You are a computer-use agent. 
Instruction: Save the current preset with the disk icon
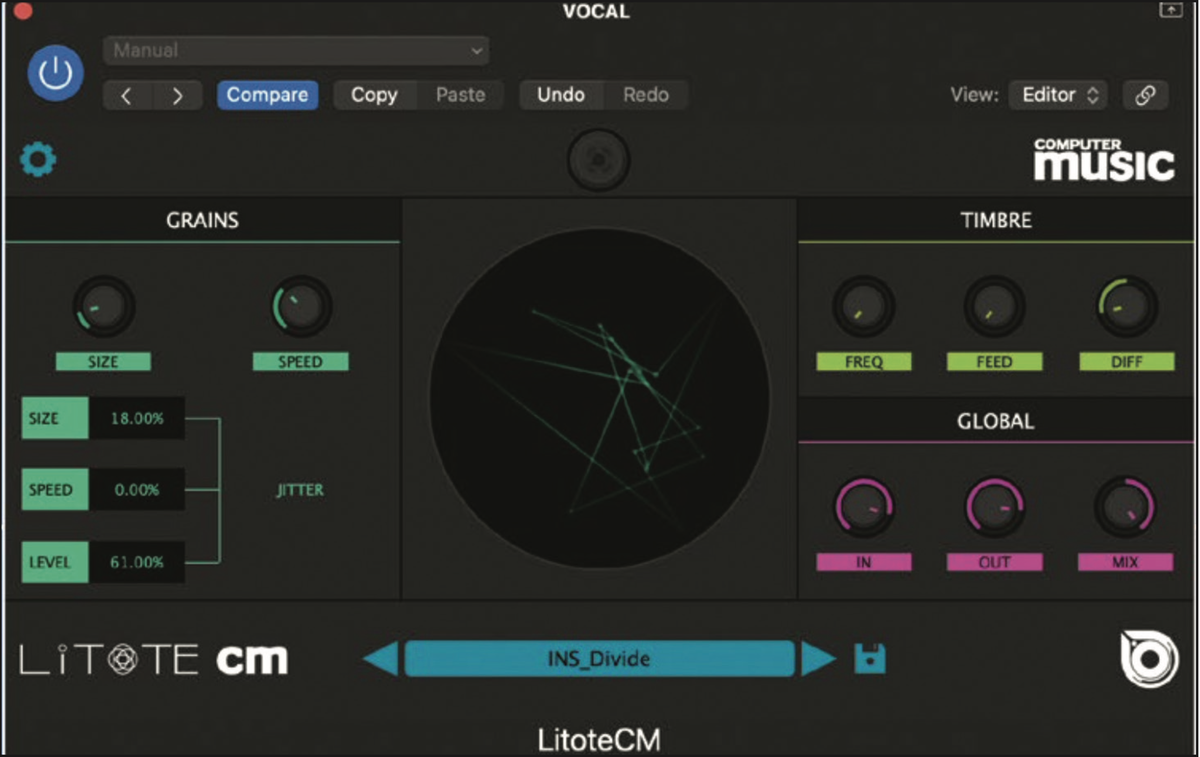tap(869, 659)
